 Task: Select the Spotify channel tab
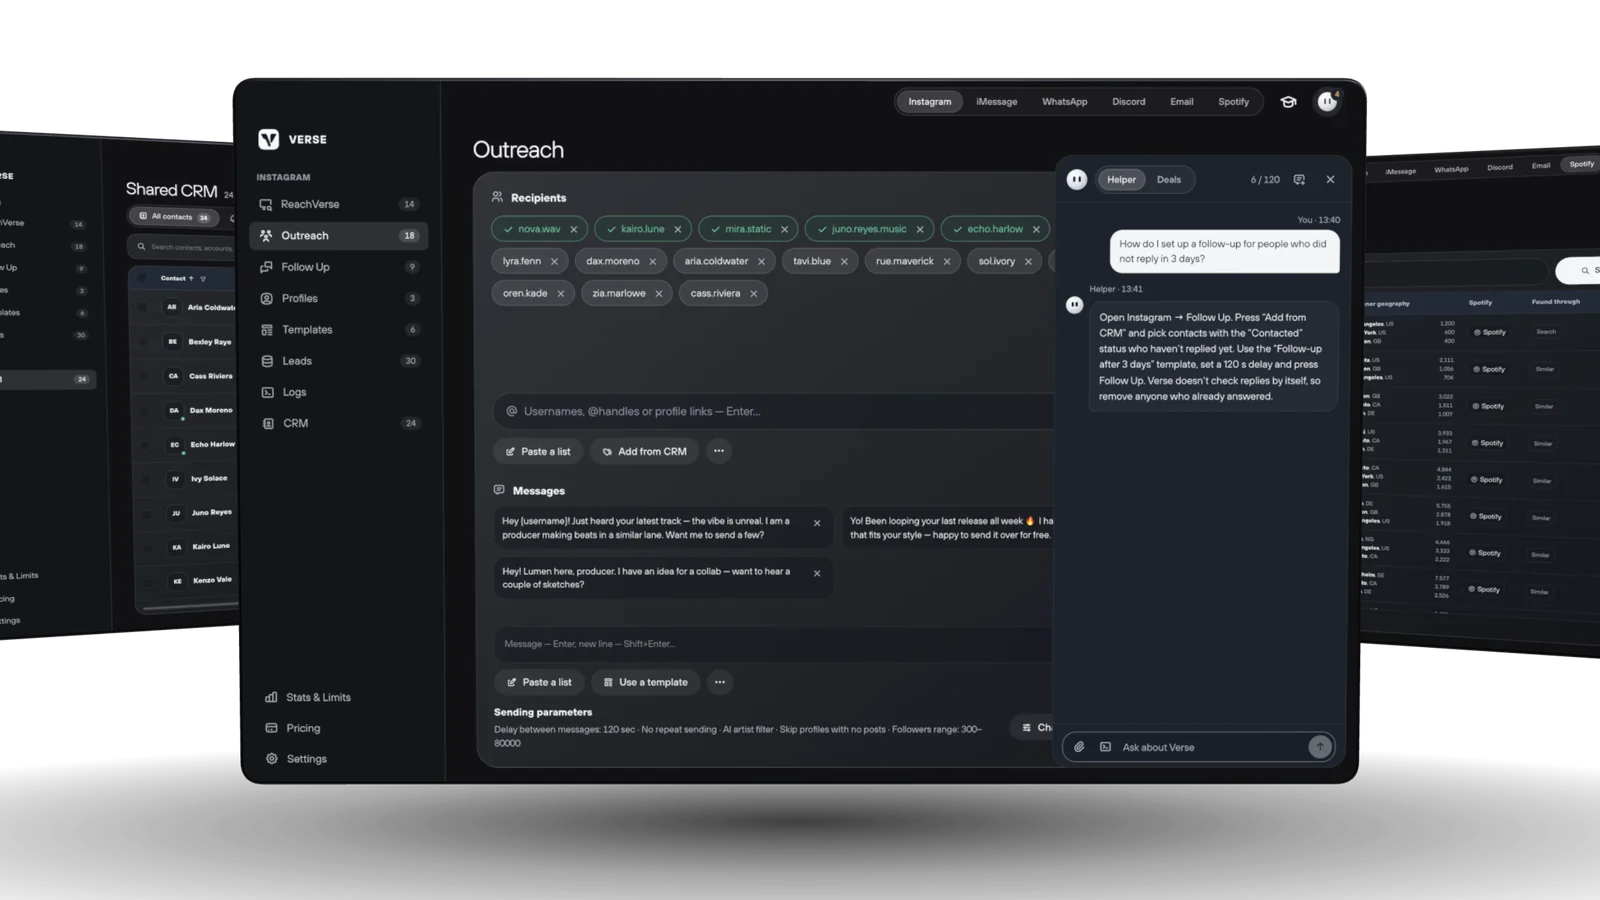point(1234,102)
